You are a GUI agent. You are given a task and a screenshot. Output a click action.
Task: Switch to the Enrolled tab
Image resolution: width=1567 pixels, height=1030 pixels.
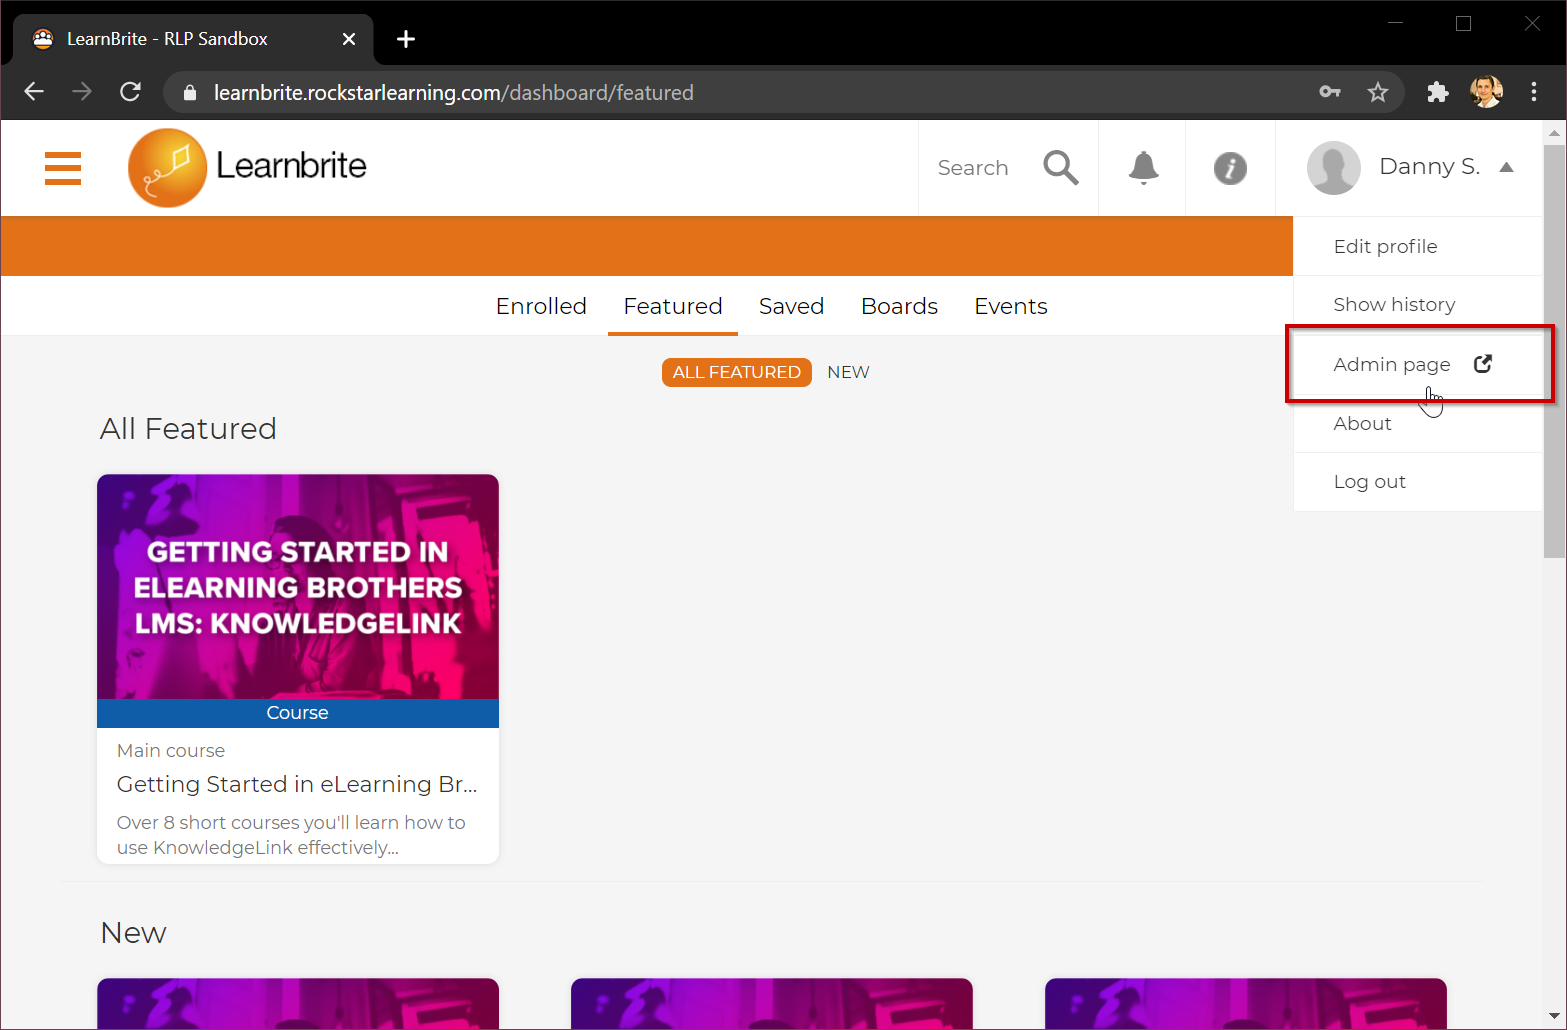pyautogui.click(x=541, y=306)
